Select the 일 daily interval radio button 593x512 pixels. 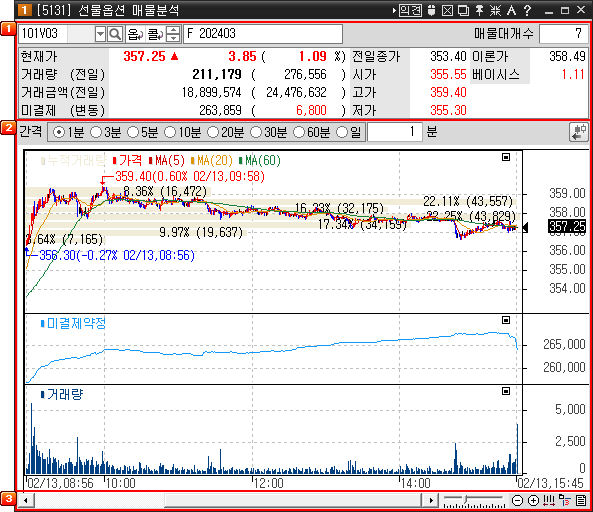pos(342,132)
